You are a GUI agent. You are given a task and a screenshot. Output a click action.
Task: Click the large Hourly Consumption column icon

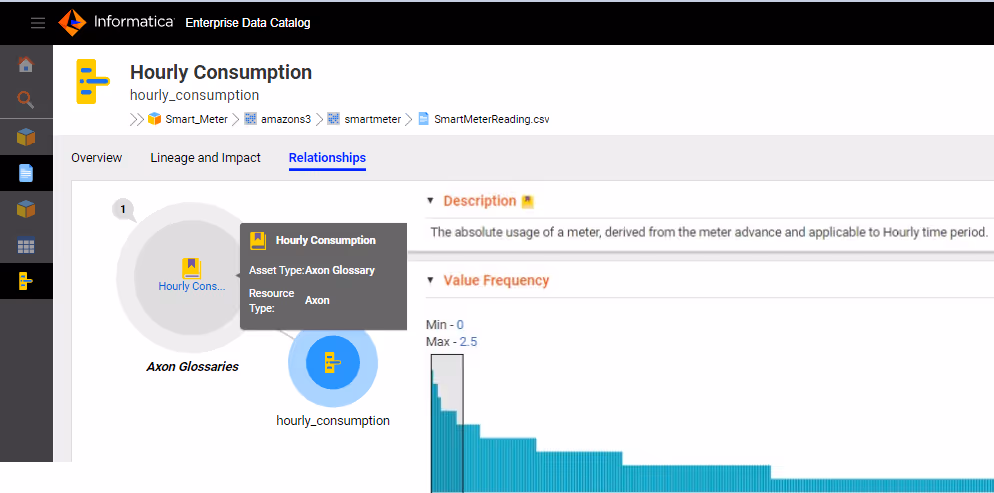tap(93, 82)
